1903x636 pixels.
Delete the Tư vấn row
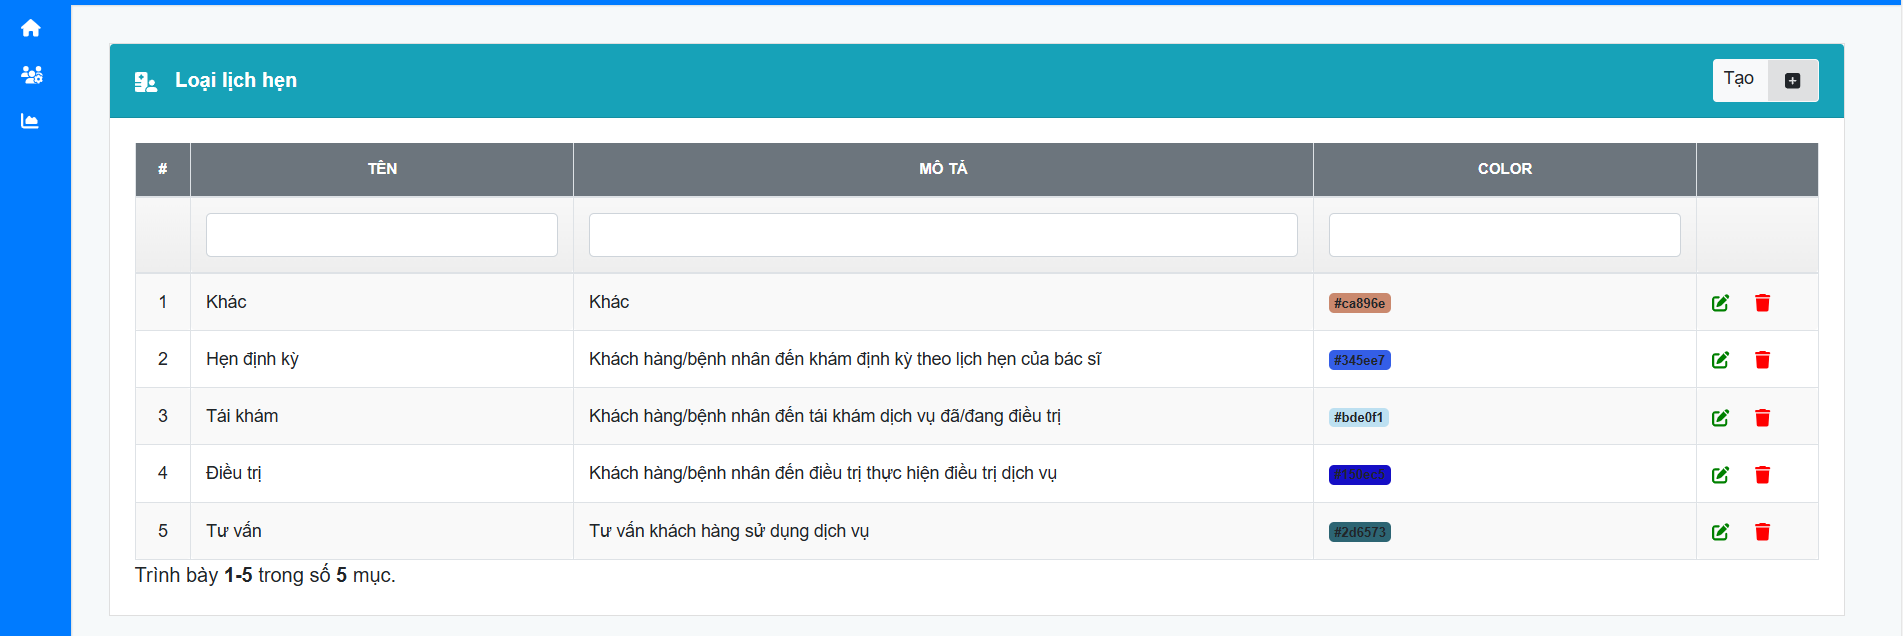coord(1762,532)
